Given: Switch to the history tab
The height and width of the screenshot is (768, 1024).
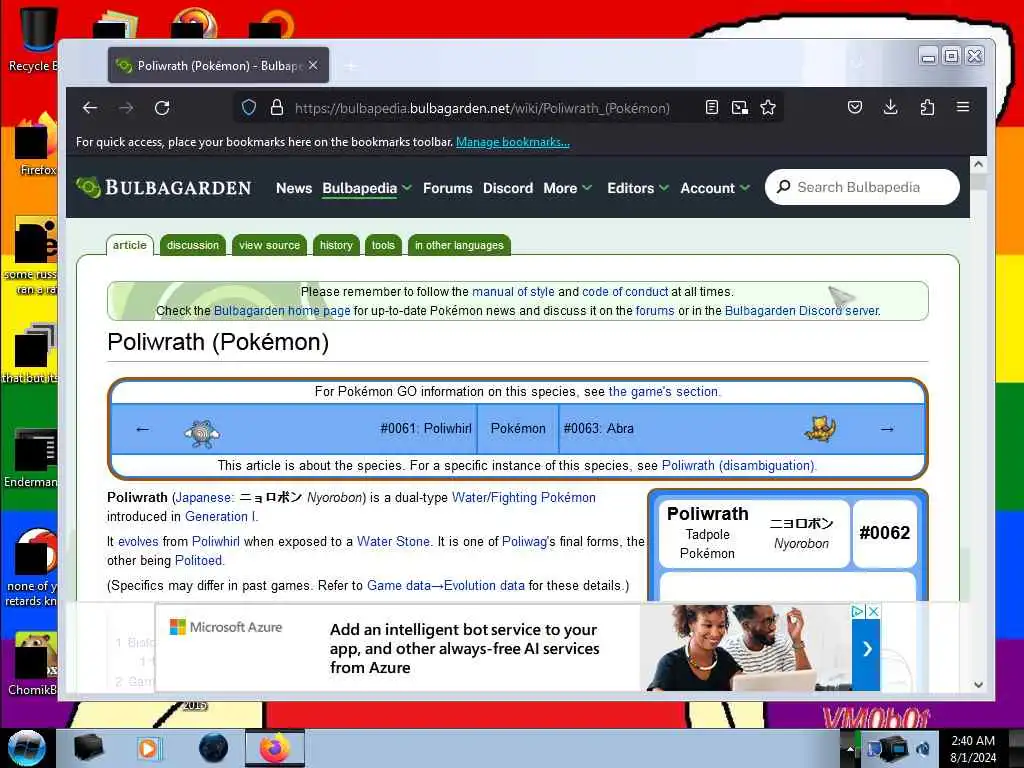Looking at the screenshot, I should click(336, 245).
